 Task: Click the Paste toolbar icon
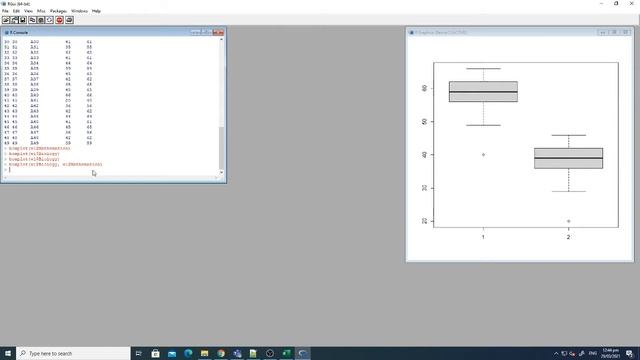41,20
